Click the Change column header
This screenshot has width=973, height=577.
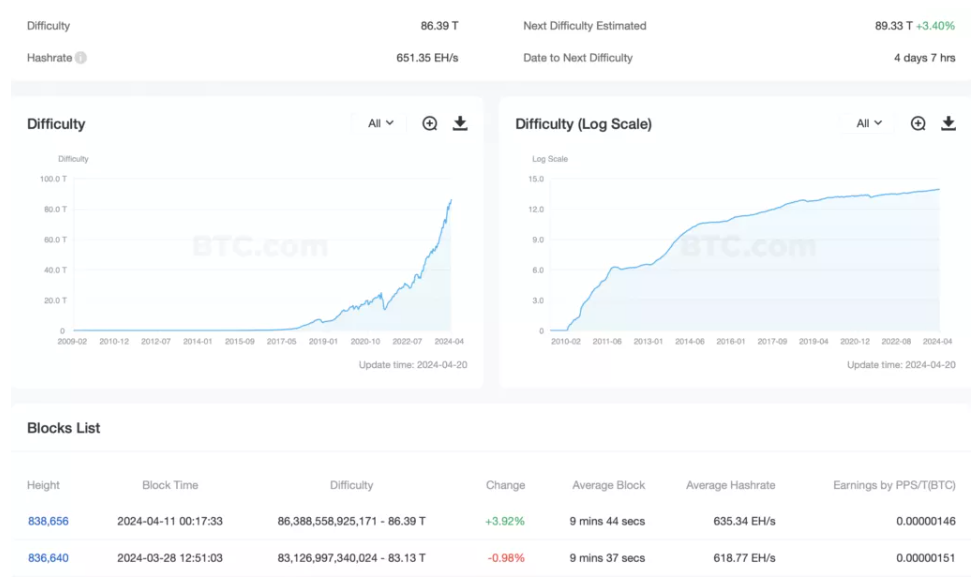click(x=505, y=485)
